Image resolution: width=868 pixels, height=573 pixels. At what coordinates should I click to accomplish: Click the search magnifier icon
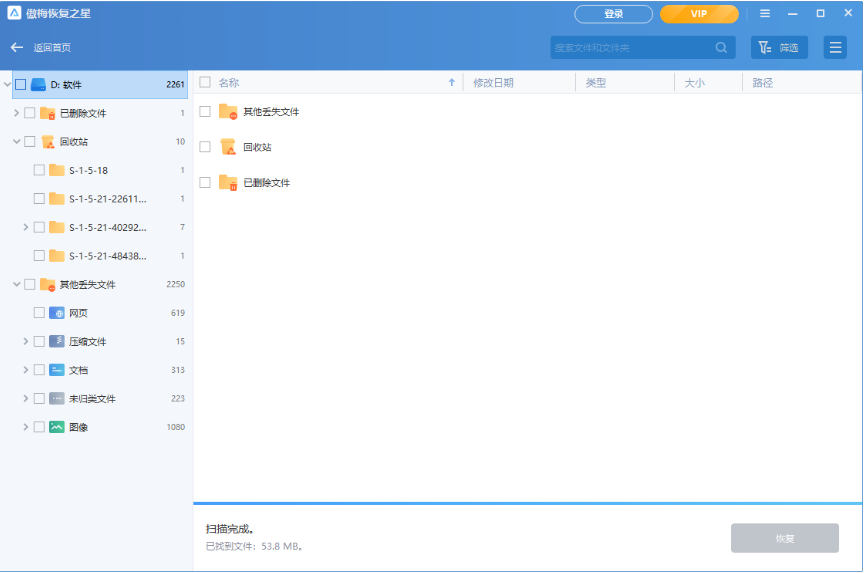pyautogui.click(x=721, y=48)
